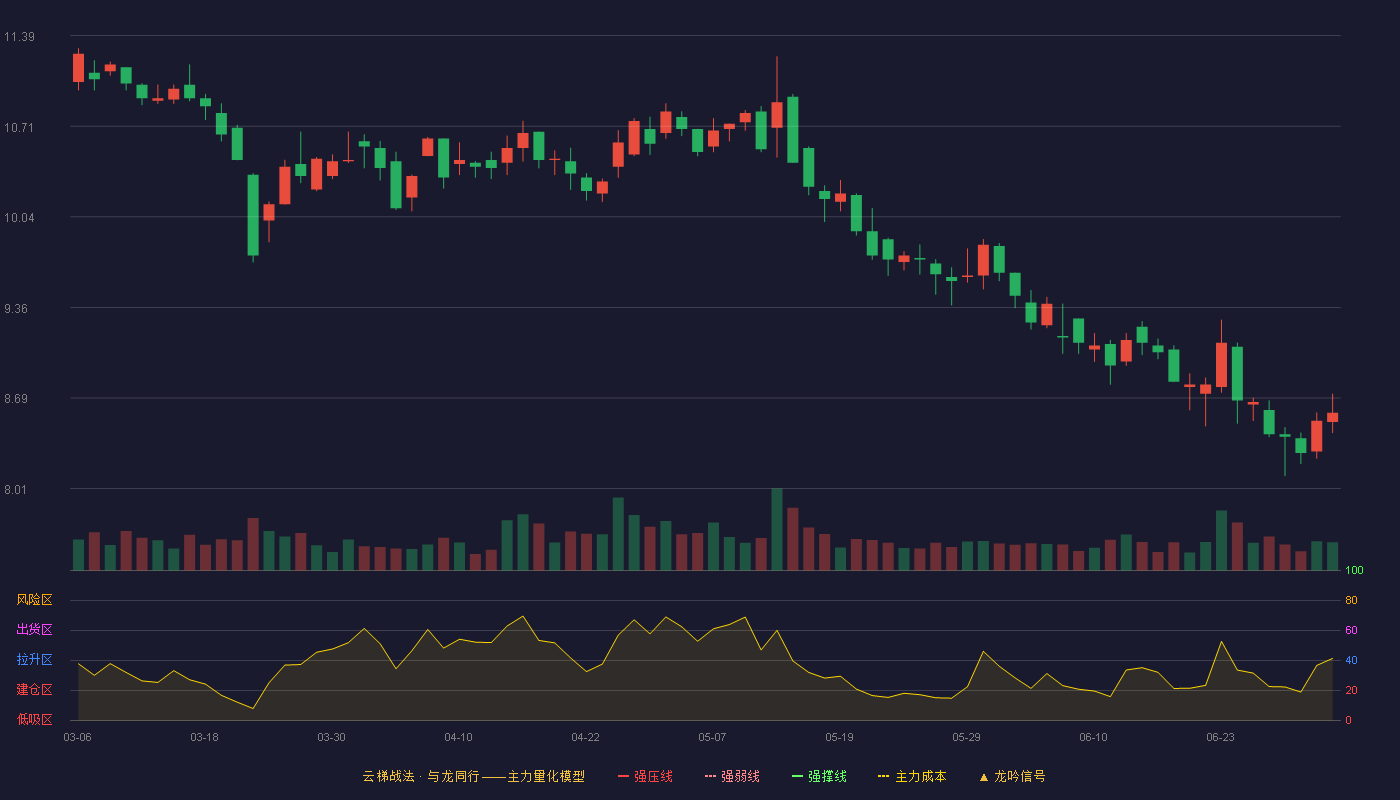1400x800 pixels.
Task: Click the 06-10 date label
Action: [1093, 737]
